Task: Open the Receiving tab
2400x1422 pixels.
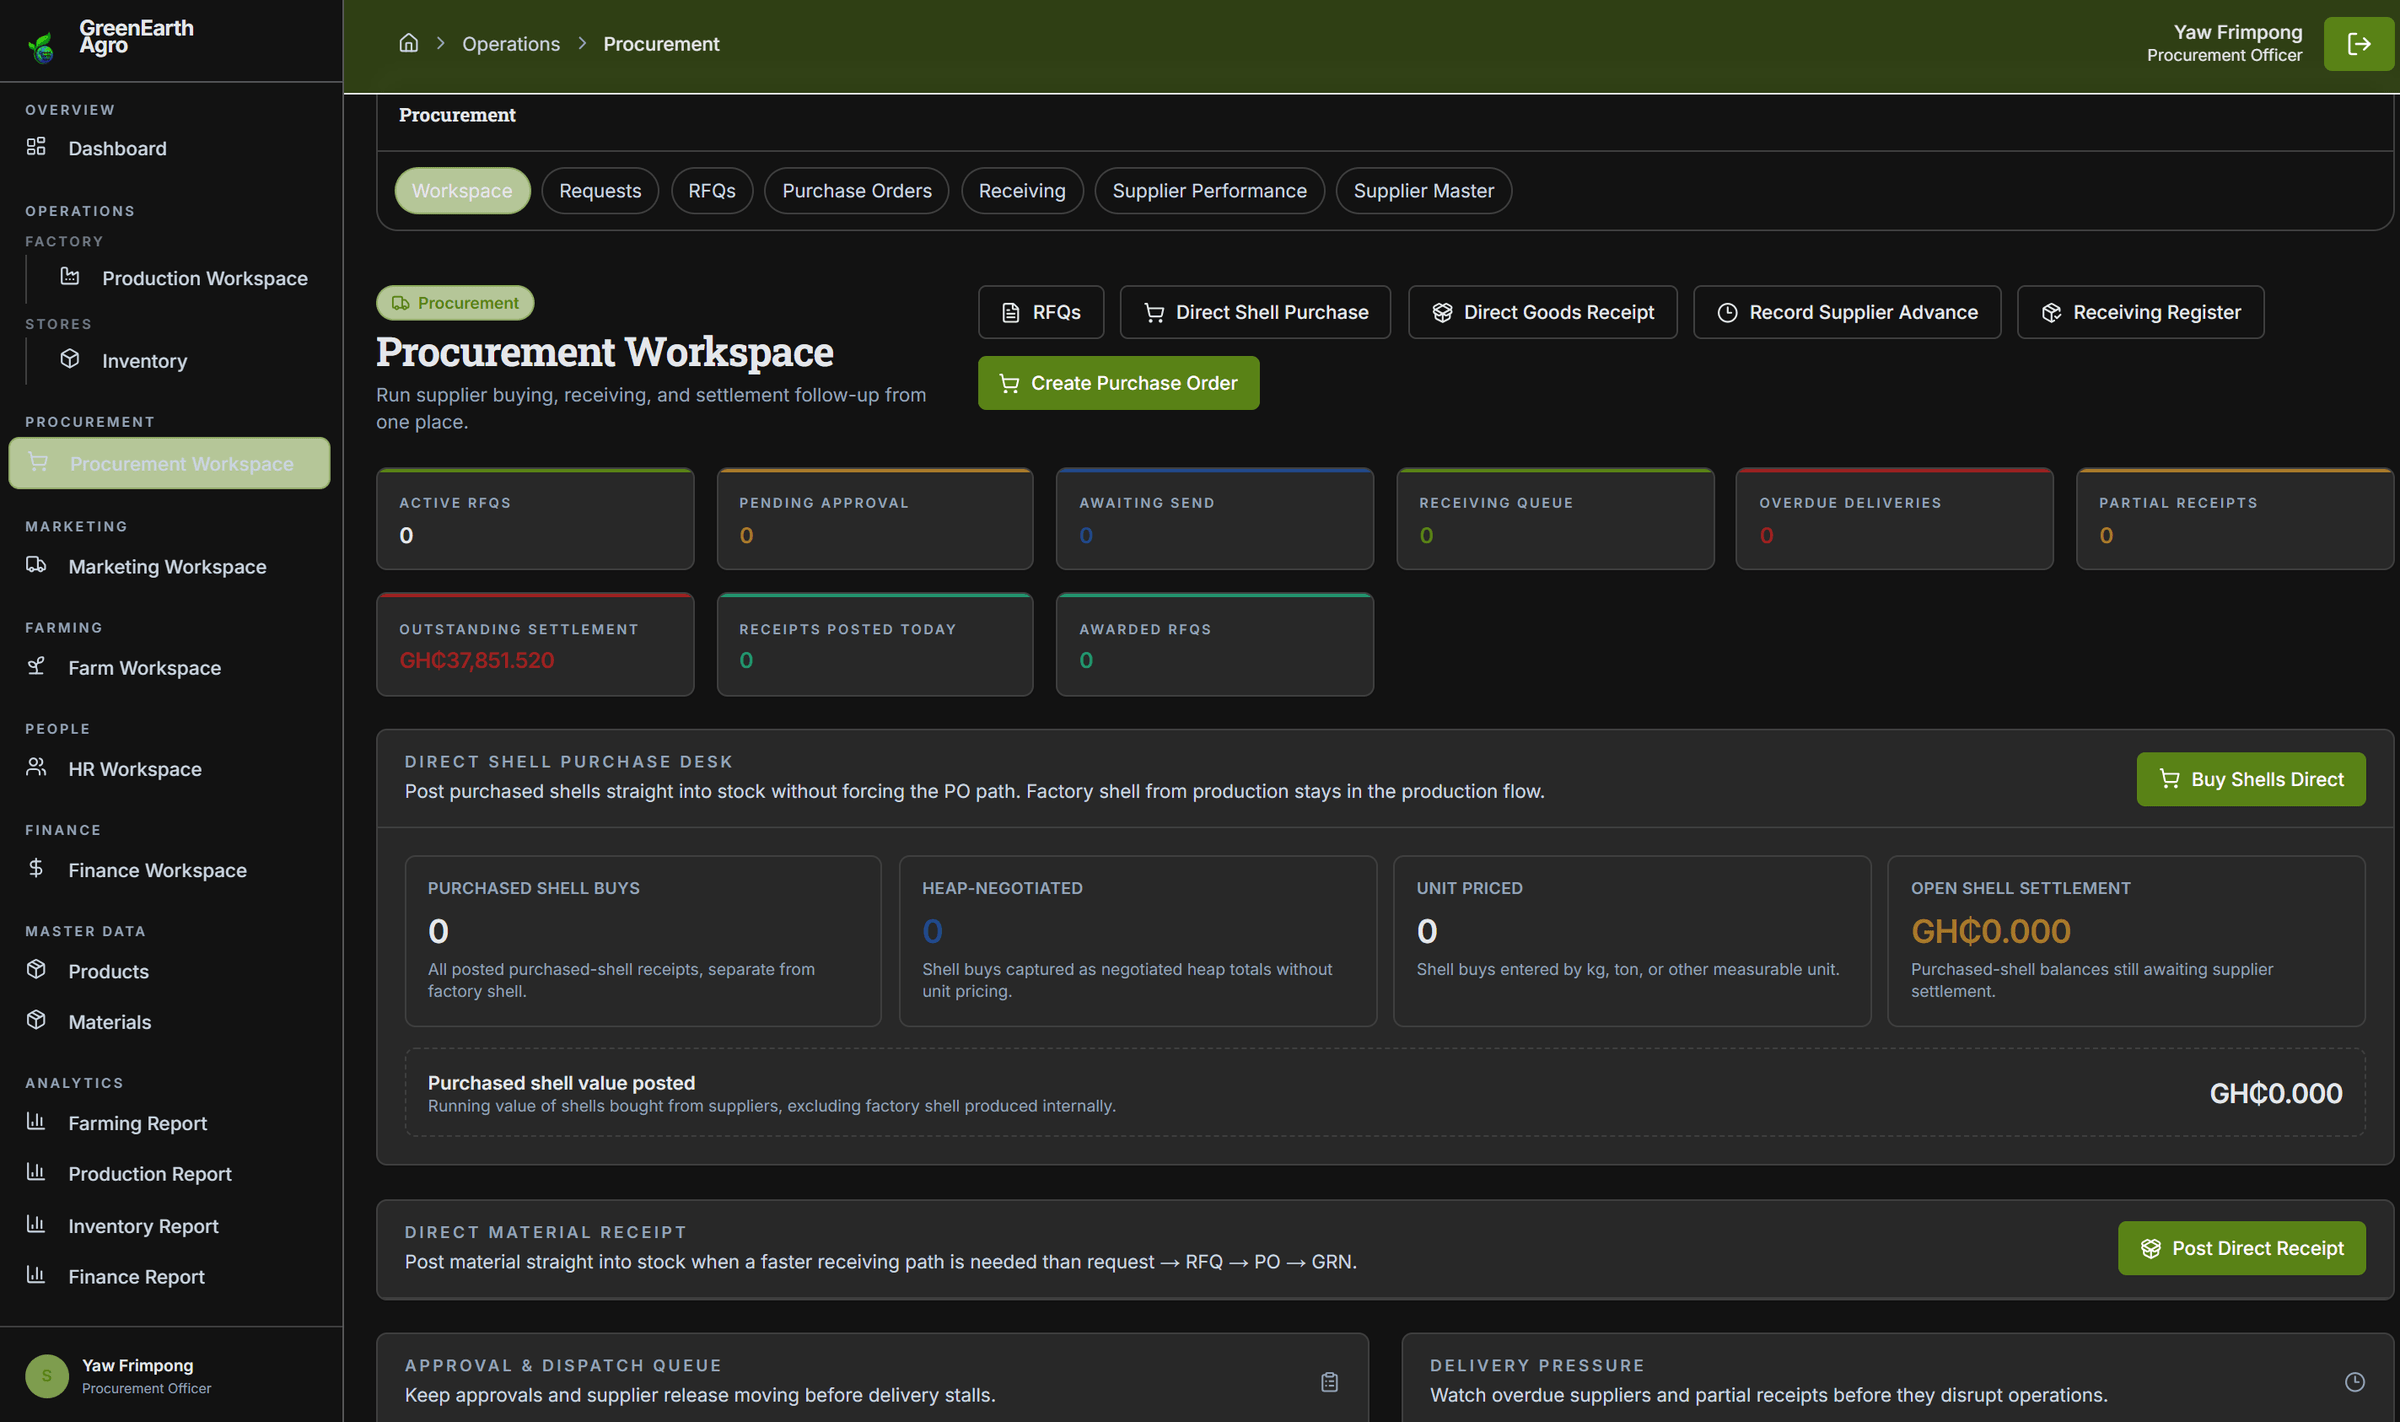Action: click(1022, 190)
